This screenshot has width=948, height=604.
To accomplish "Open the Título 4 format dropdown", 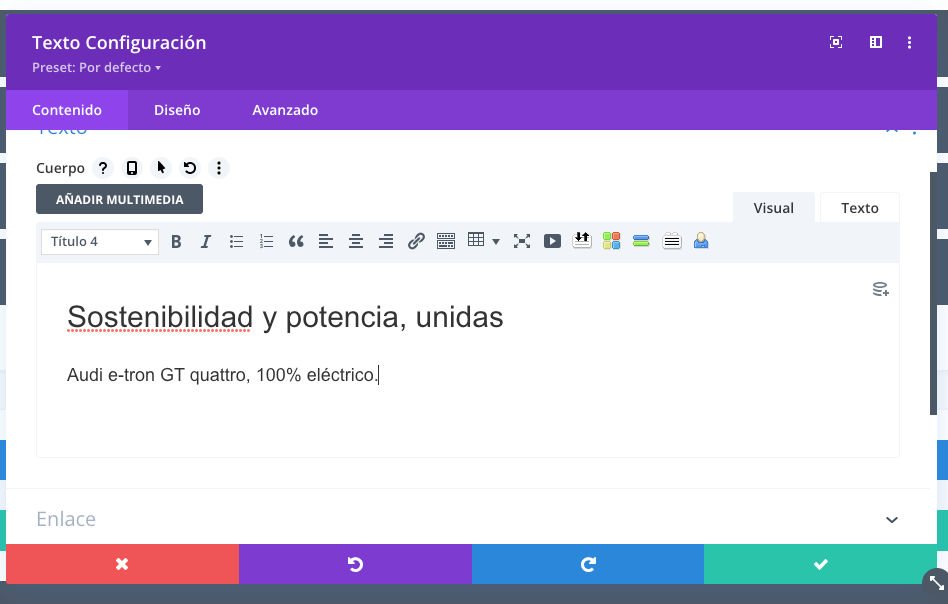I will pyautogui.click(x=100, y=242).
